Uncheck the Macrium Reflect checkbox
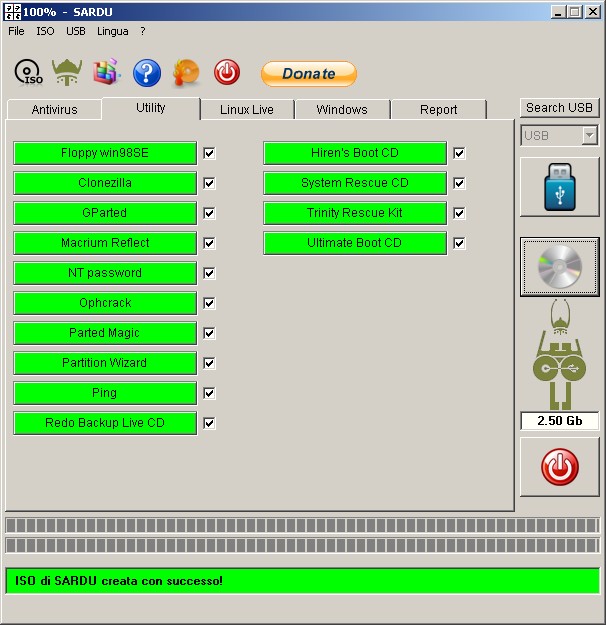606x625 pixels. click(x=209, y=243)
